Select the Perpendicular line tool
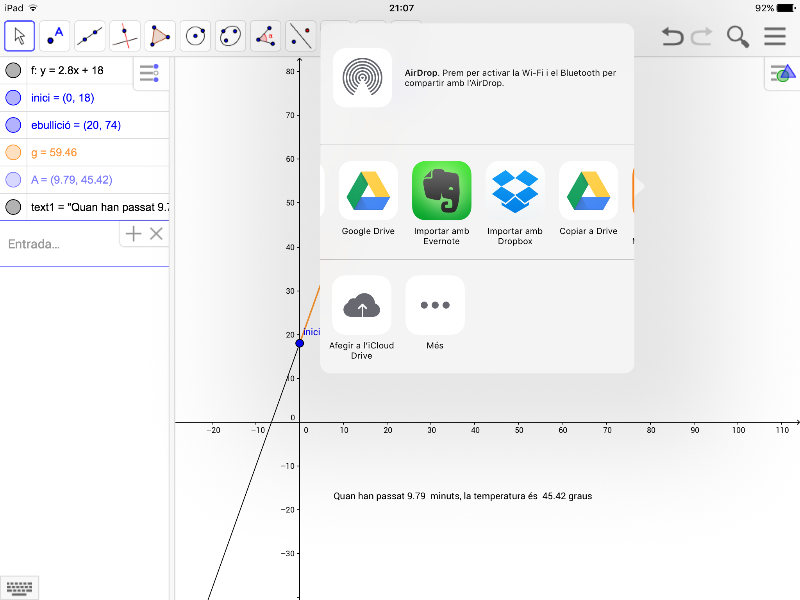 (125, 36)
